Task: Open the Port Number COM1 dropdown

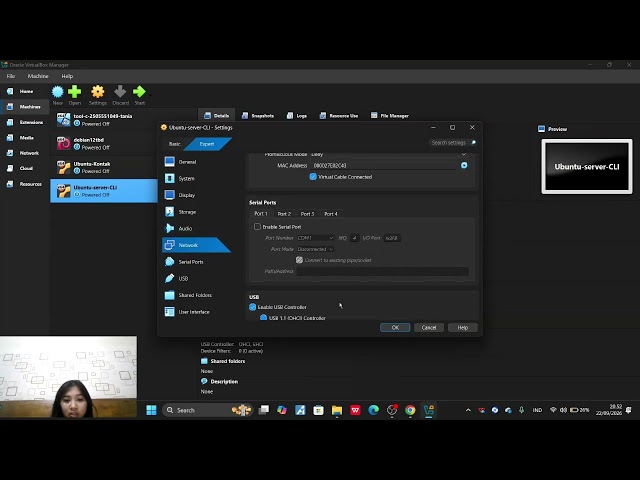Action: [x=316, y=238]
